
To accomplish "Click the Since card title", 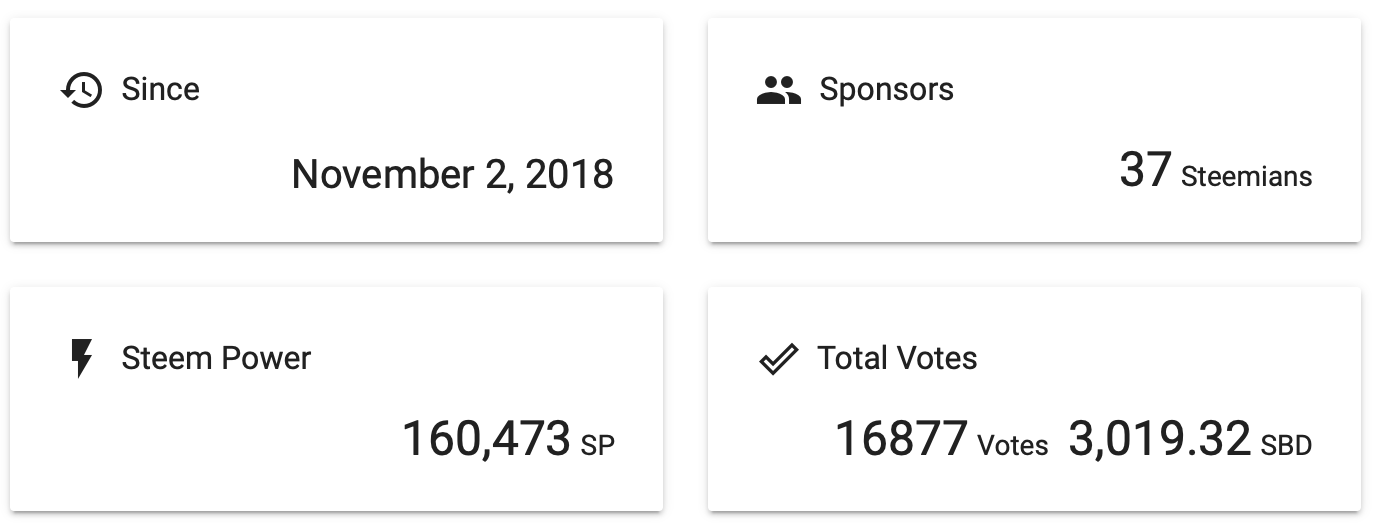I will tap(160, 89).
